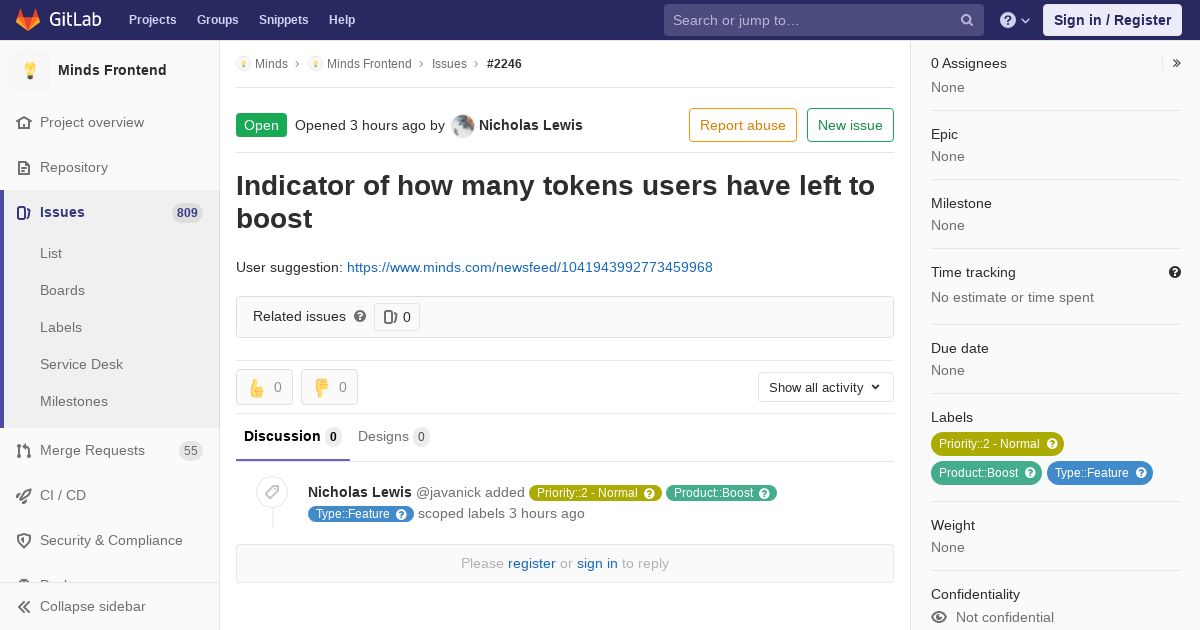Click the sign in link to reply
Screen dimensions: 1200x630
[597, 563]
